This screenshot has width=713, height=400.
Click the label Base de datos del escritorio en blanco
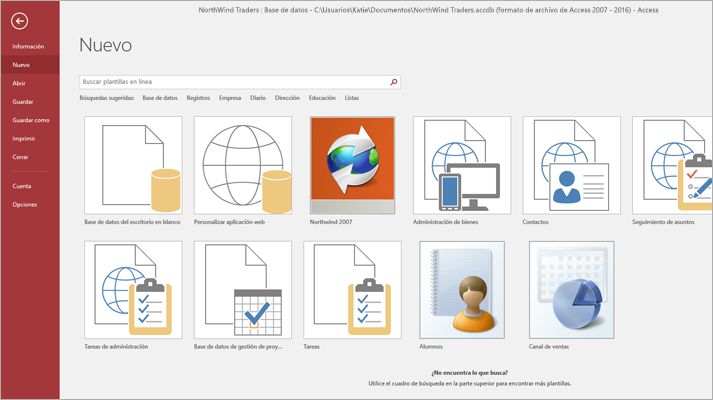click(x=132, y=222)
